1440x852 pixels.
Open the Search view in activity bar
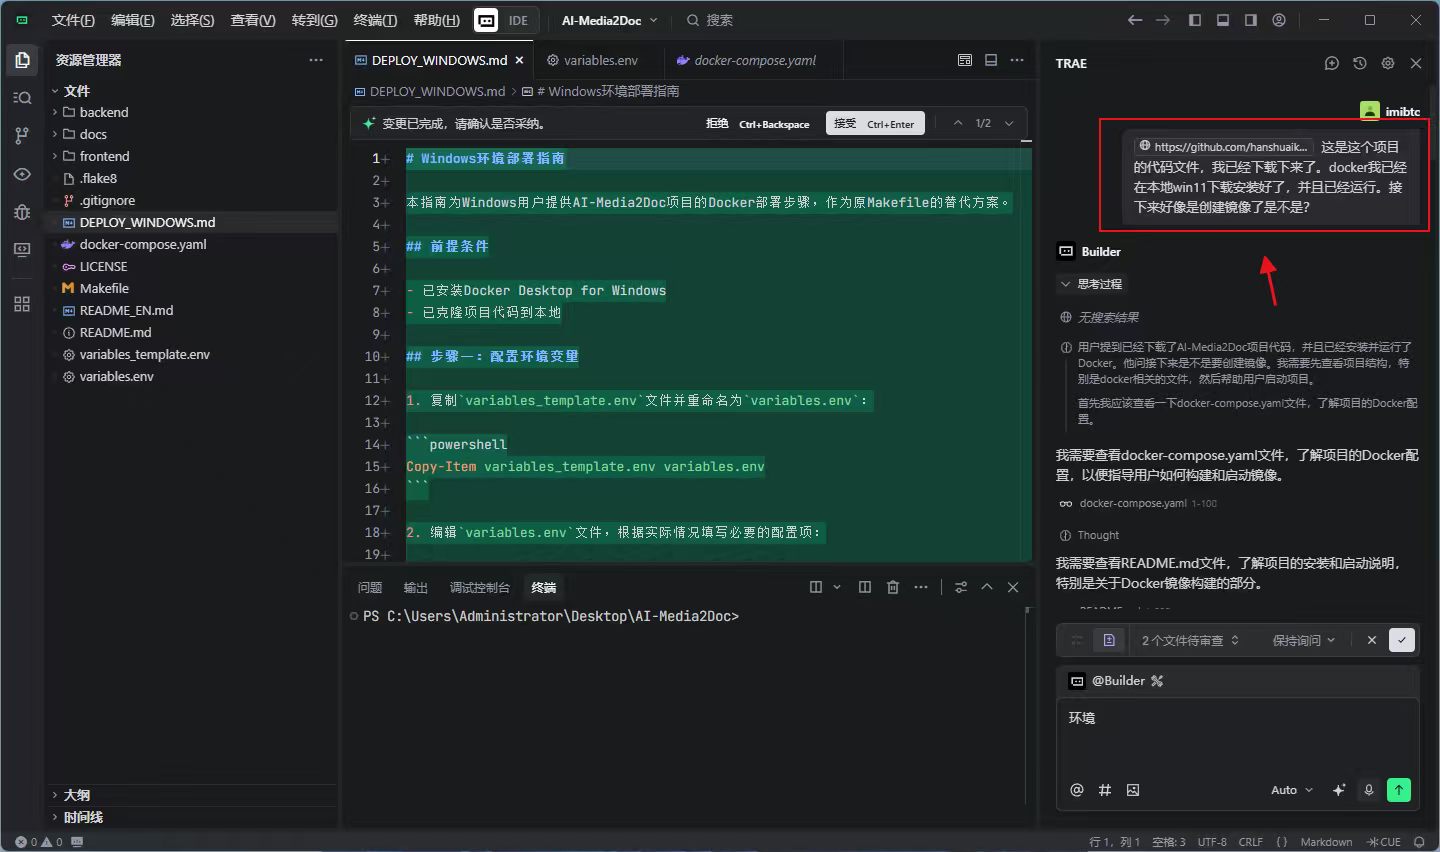click(22, 98)
